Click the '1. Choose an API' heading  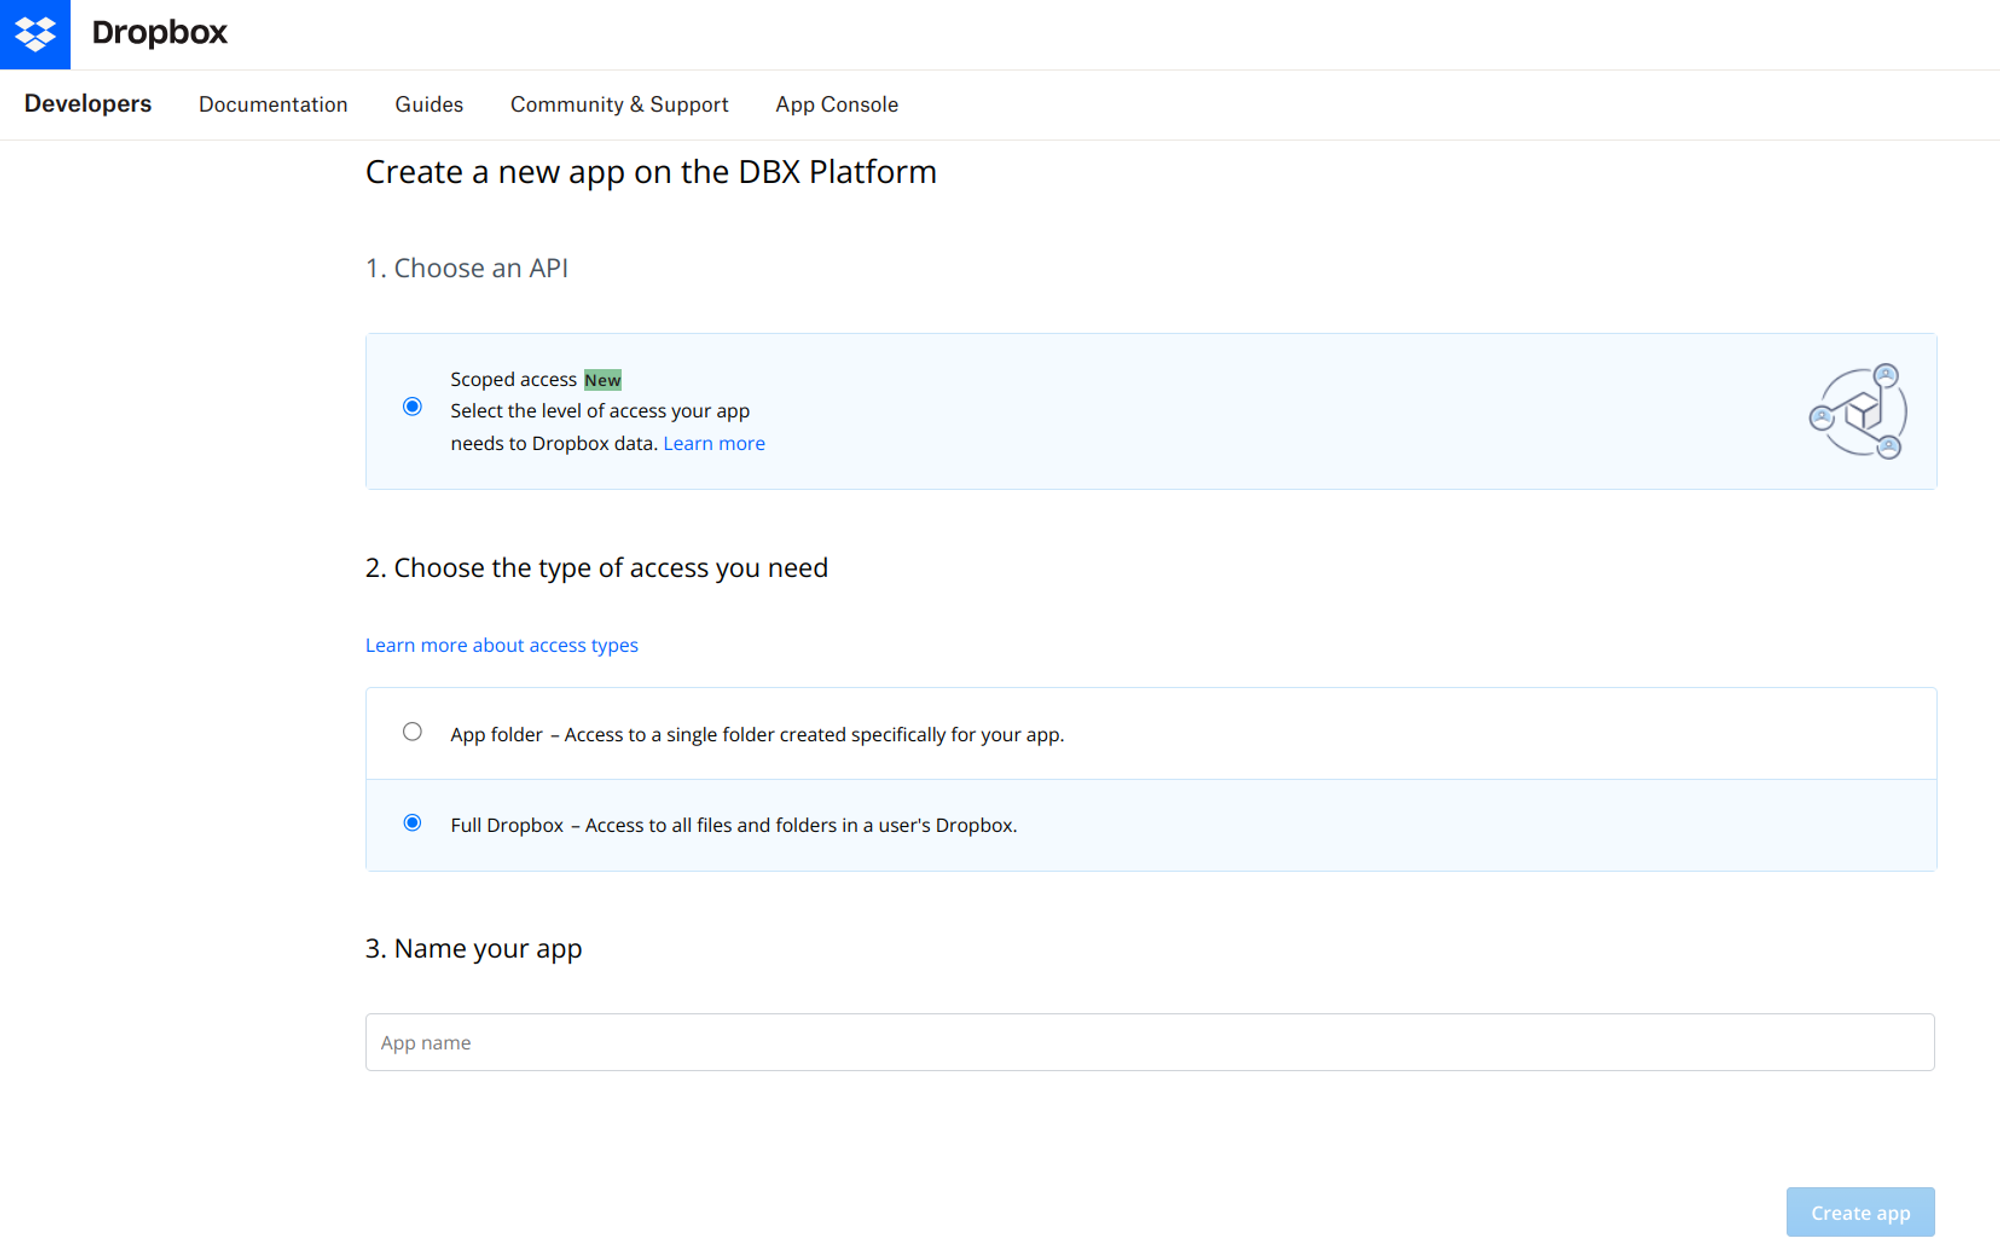coord(467,268)
